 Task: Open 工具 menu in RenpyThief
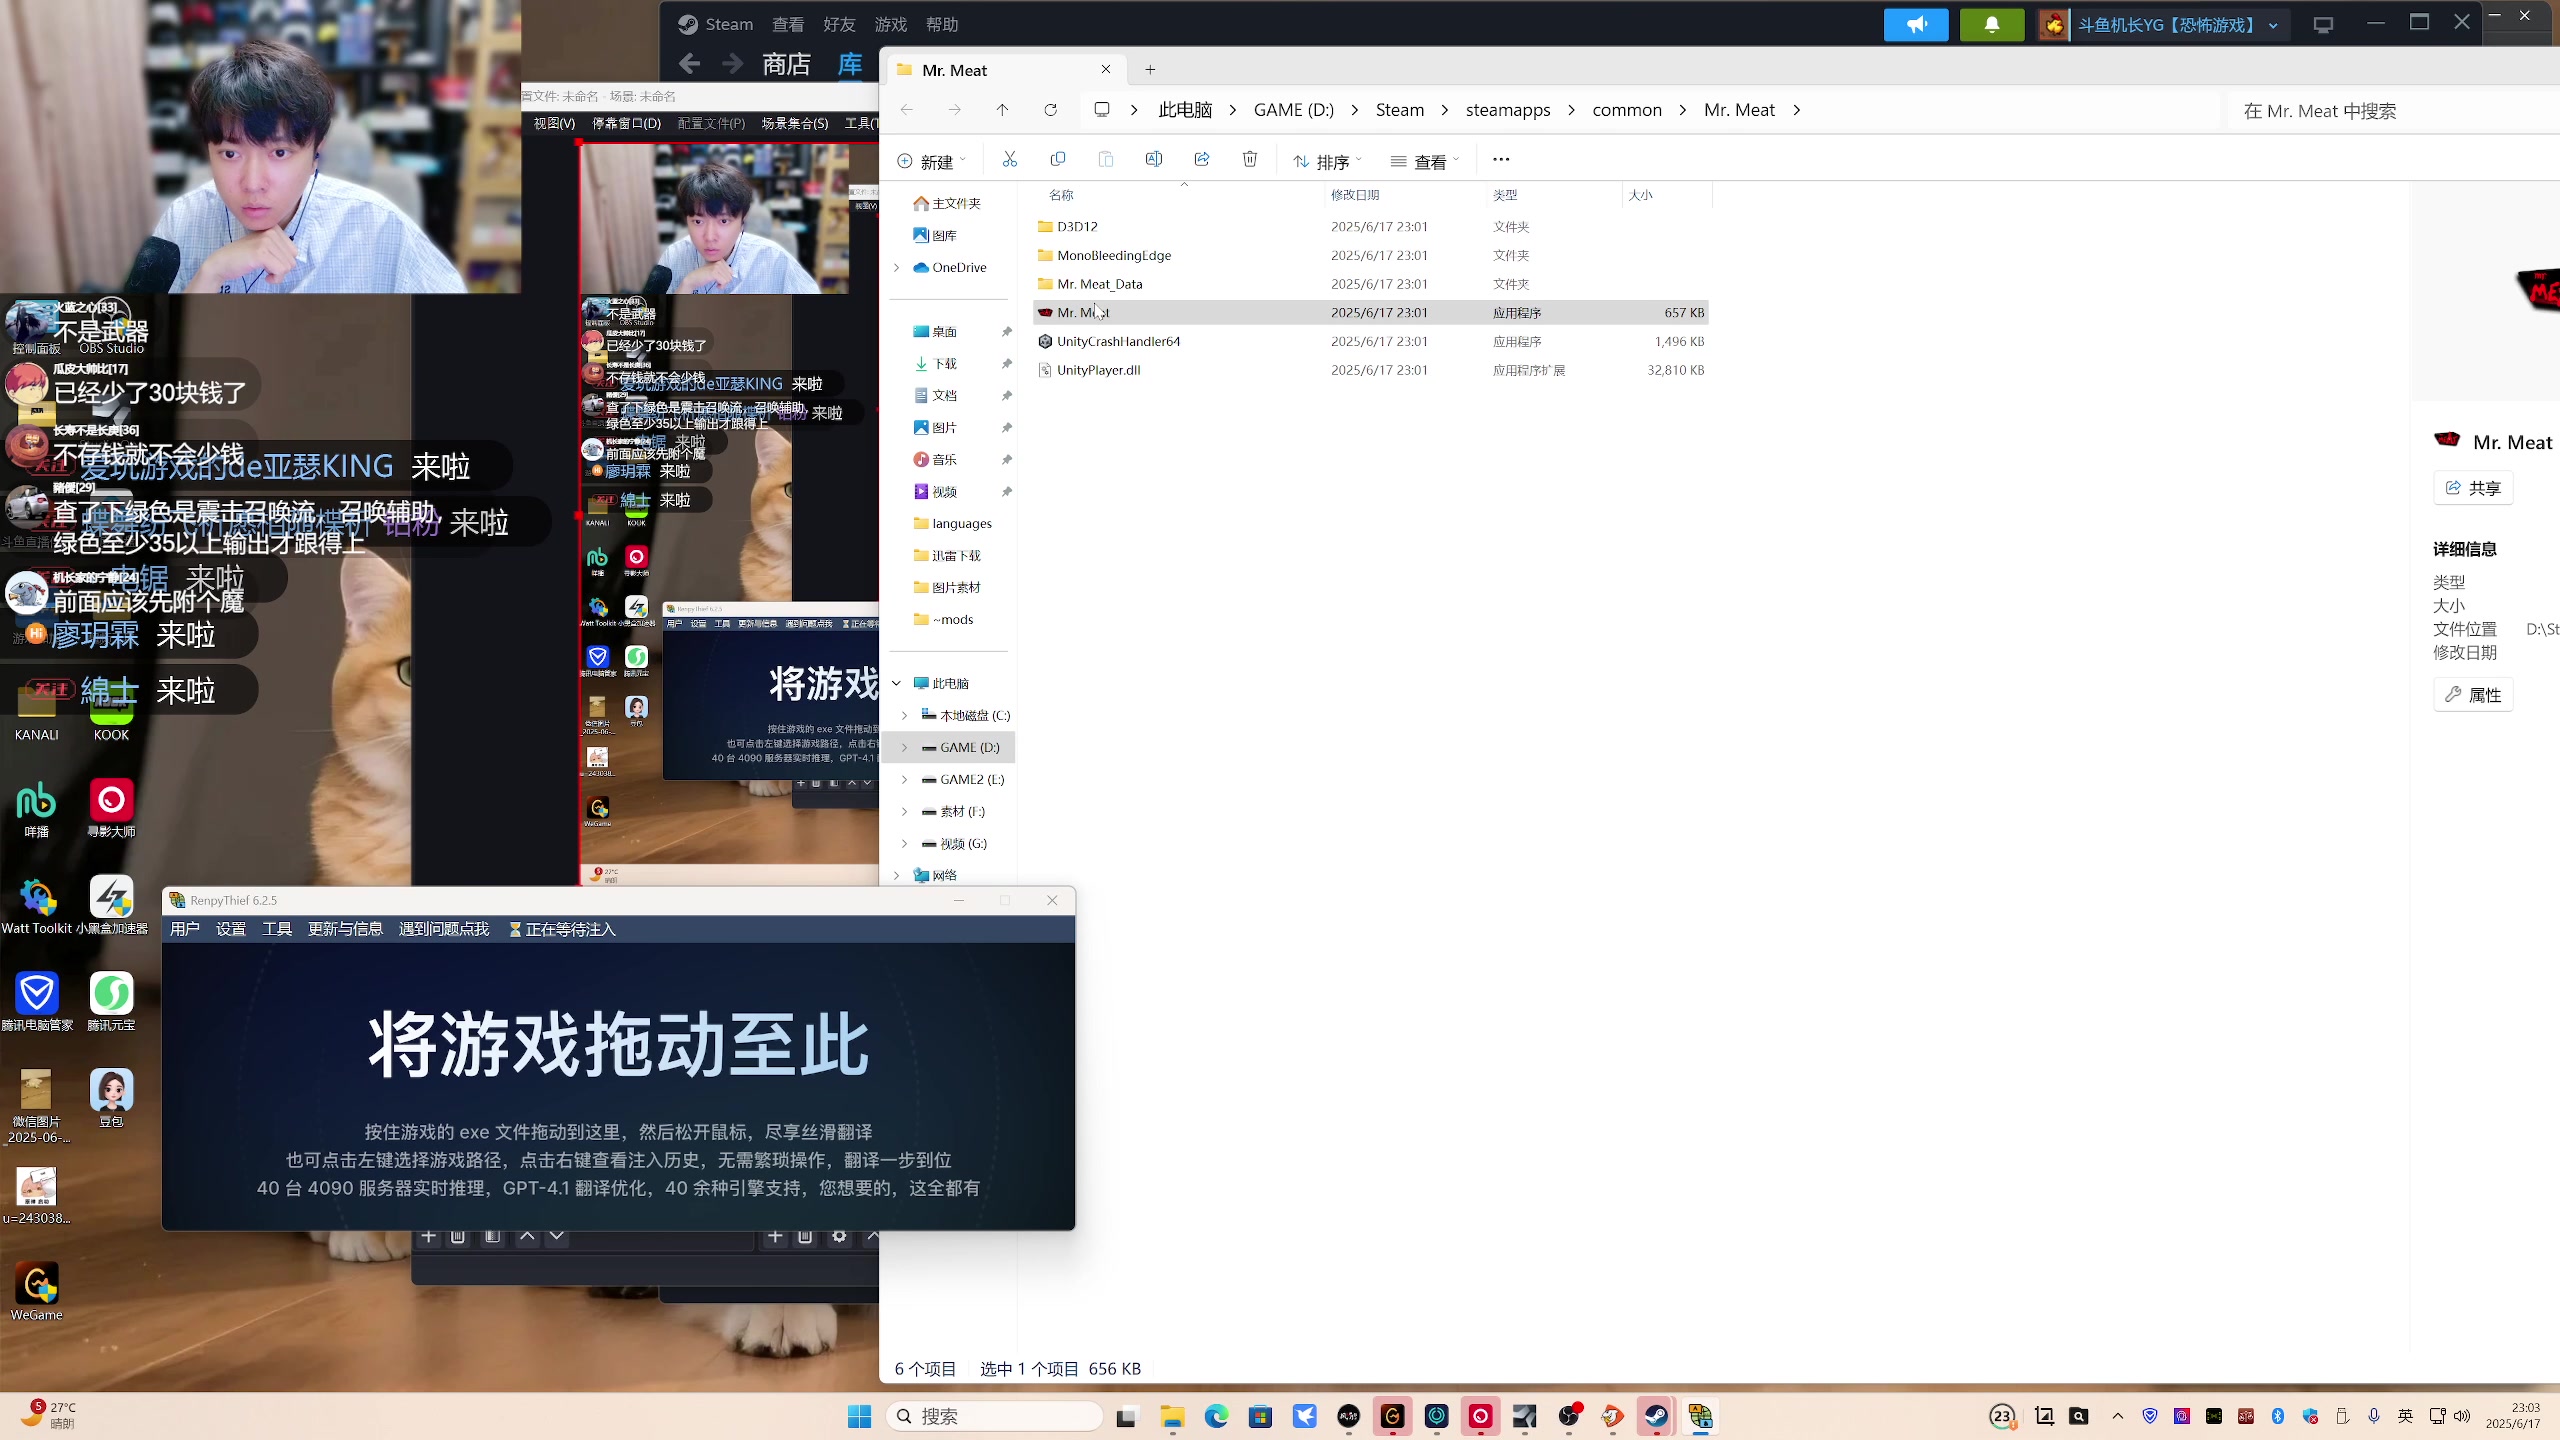click(x=277, y=929)
